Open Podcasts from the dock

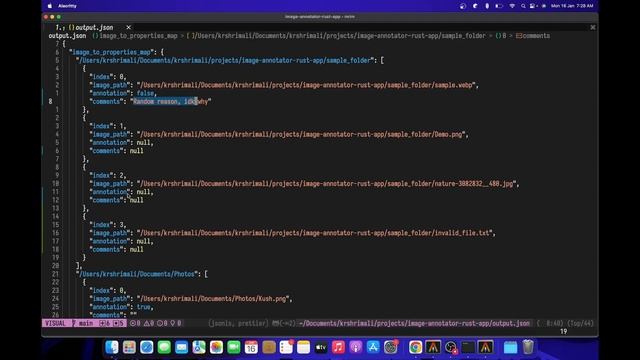356,347
